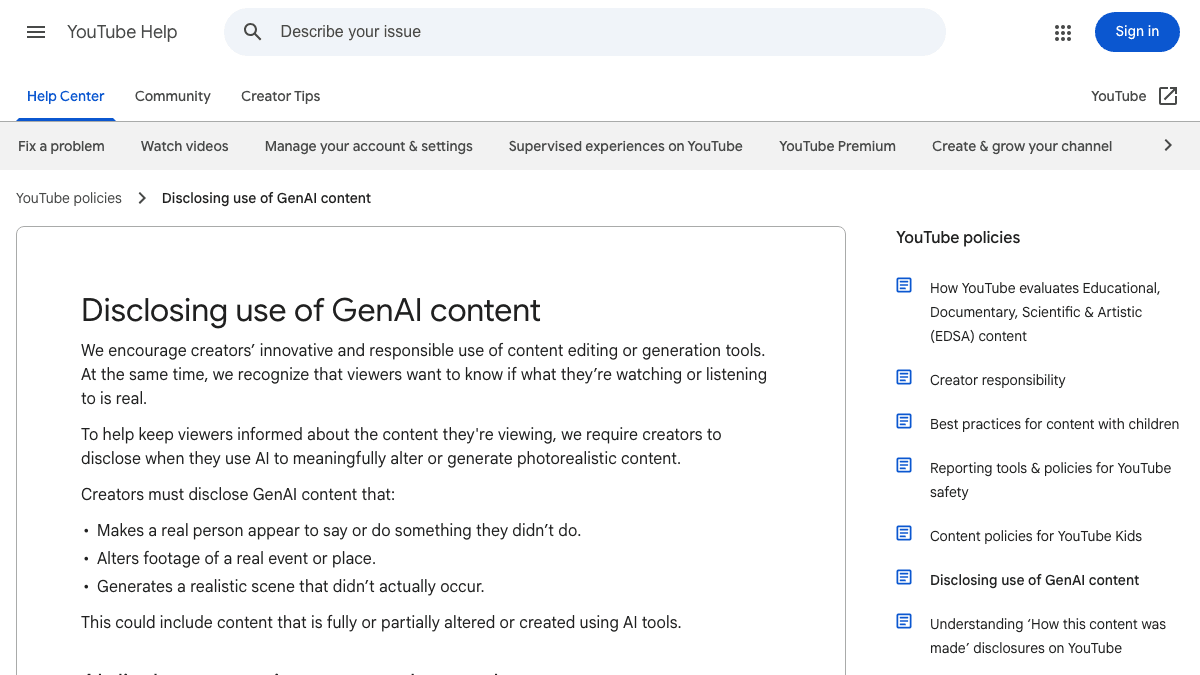The width and height of the screenshot is (1200, 675).
Task: Open Manage your account & settings topic
Action: (x=369, y=146)
